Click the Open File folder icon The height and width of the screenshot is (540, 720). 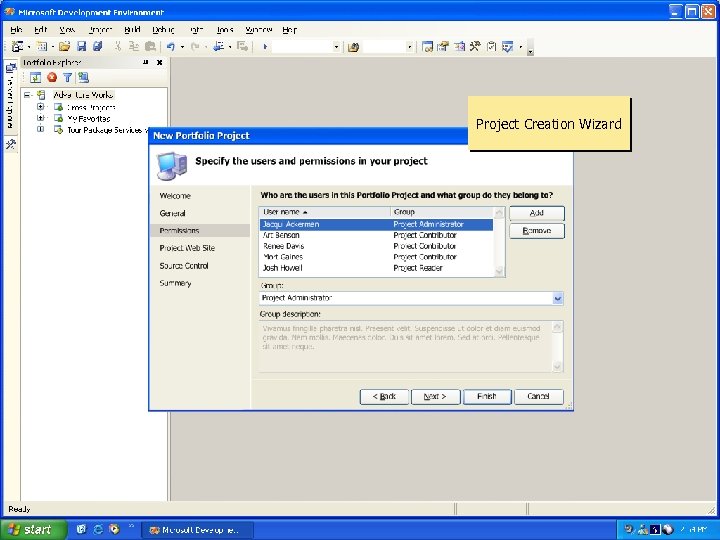point(64,46)
